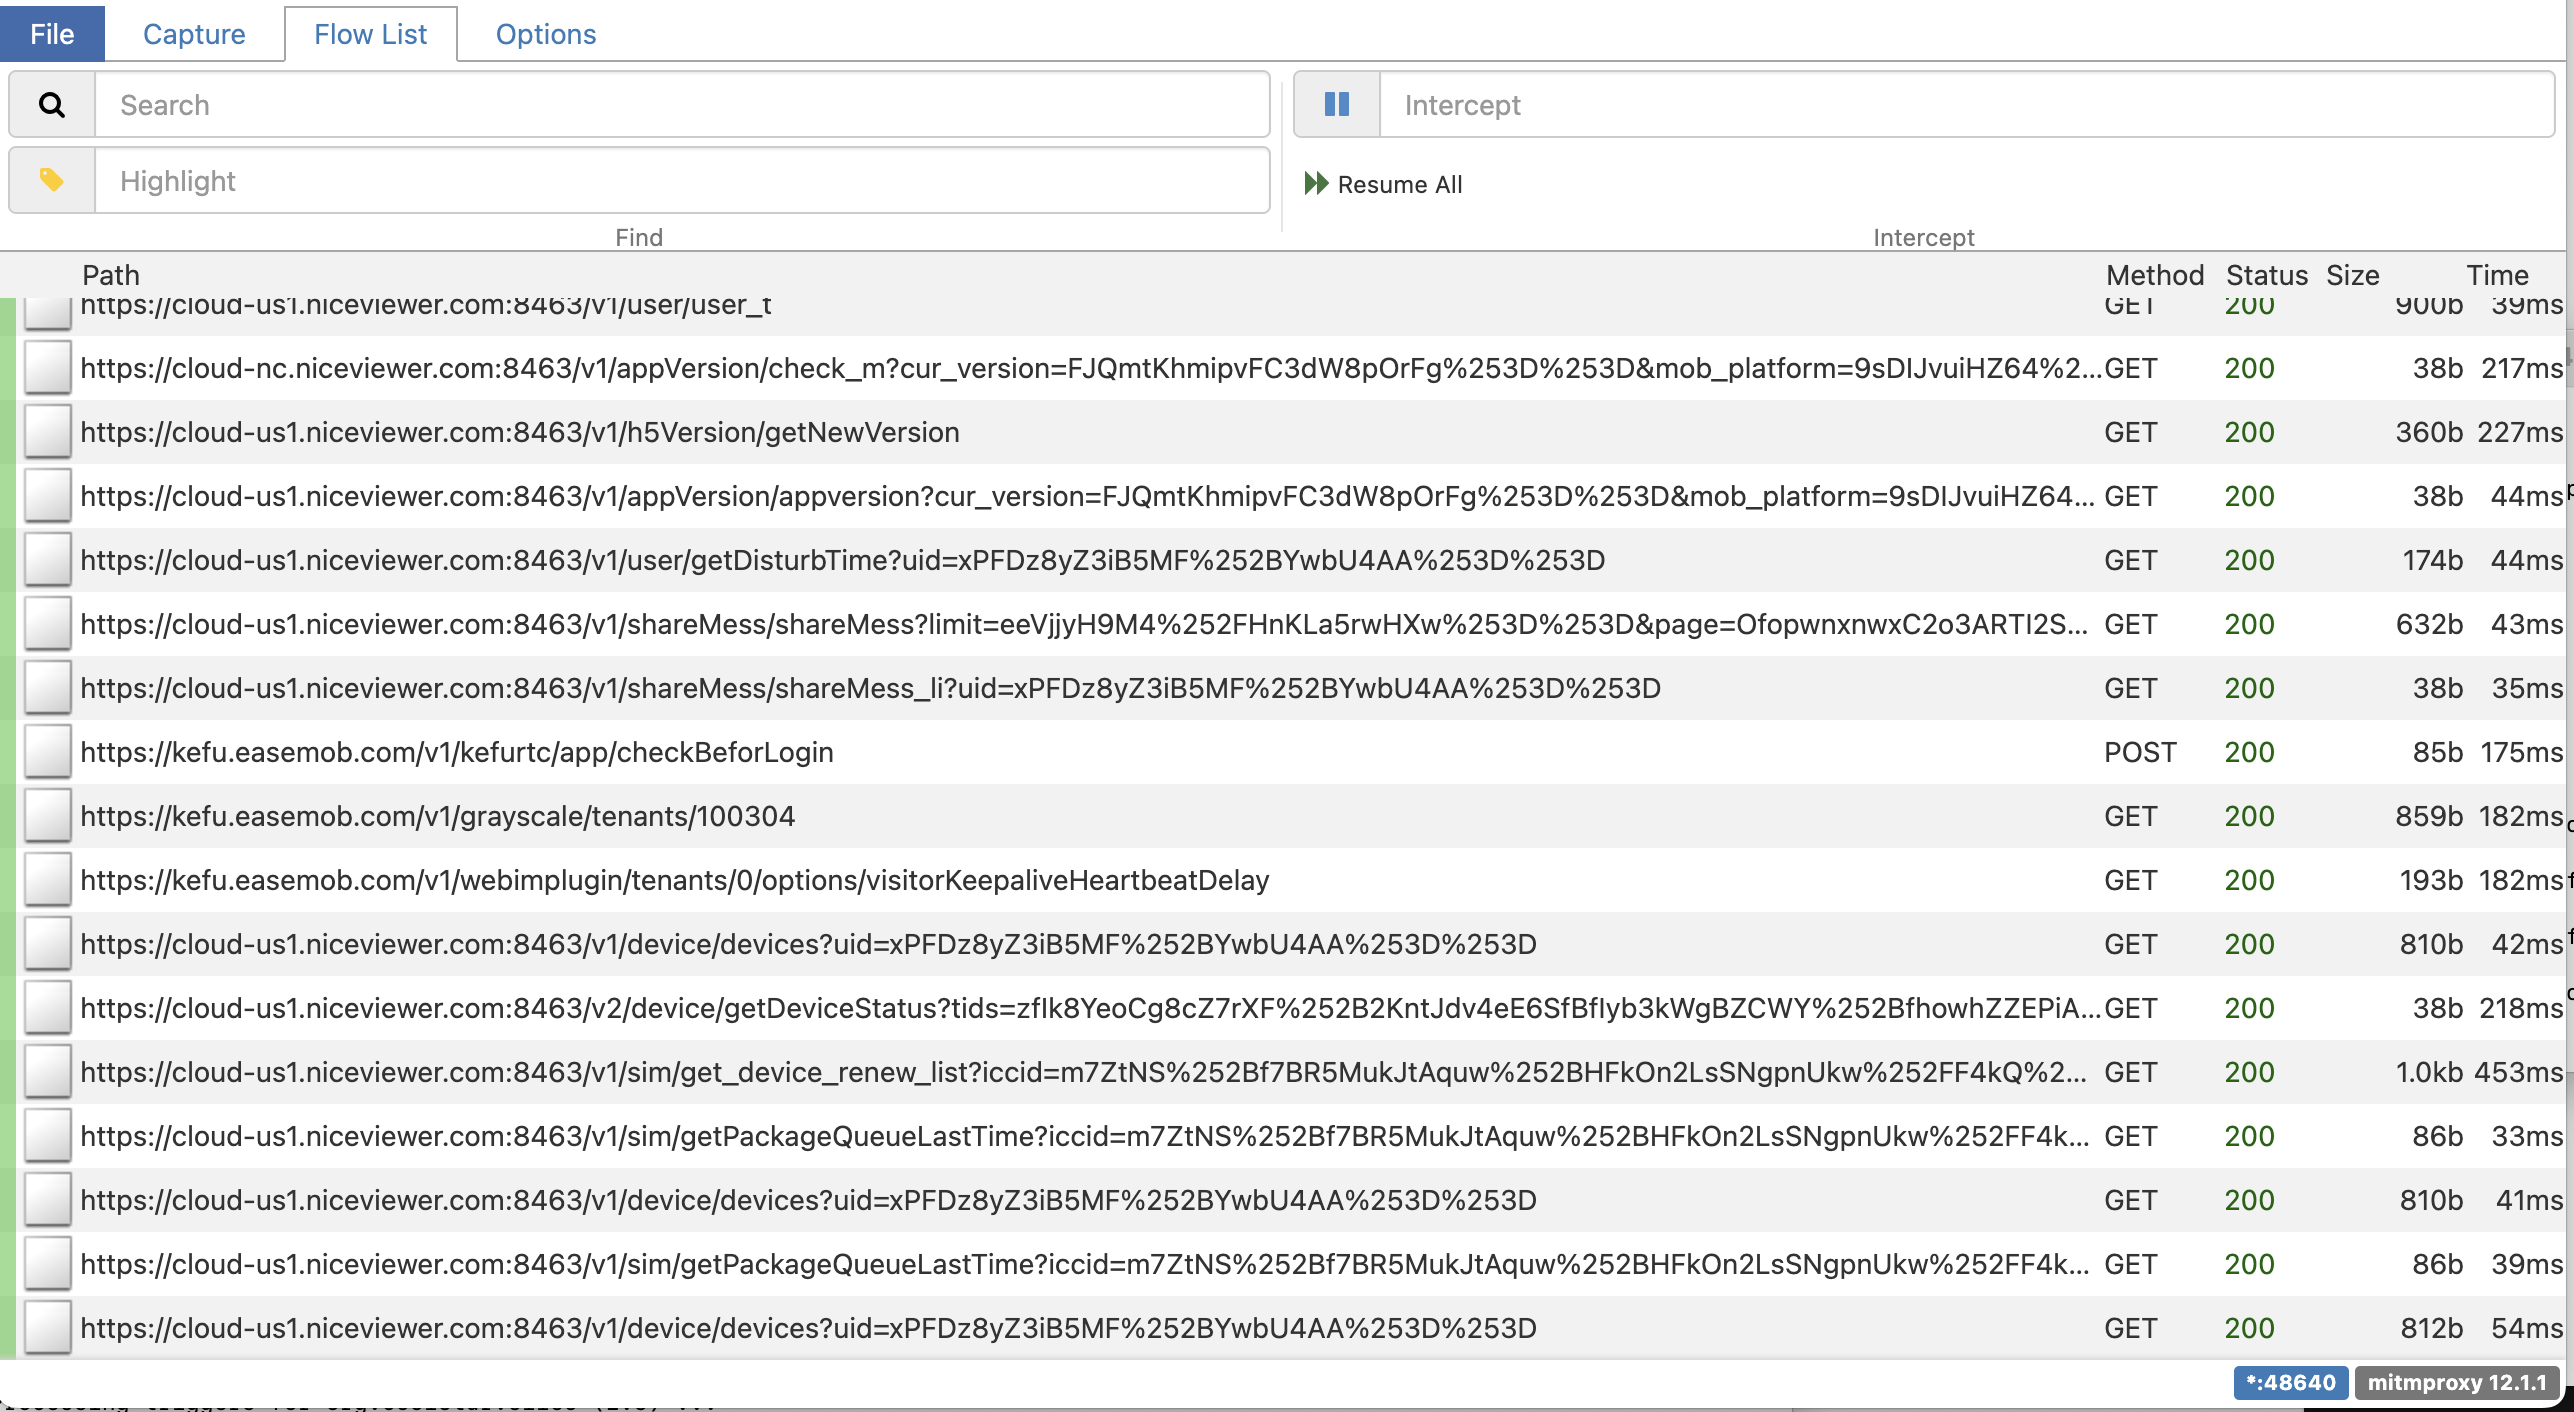Open the visitorKeepaliveHeartbeatDelay flow row
Image resolution: width=2574 pixels, height=1412 pixels.
pyautogui.click(x=675, y=880)
